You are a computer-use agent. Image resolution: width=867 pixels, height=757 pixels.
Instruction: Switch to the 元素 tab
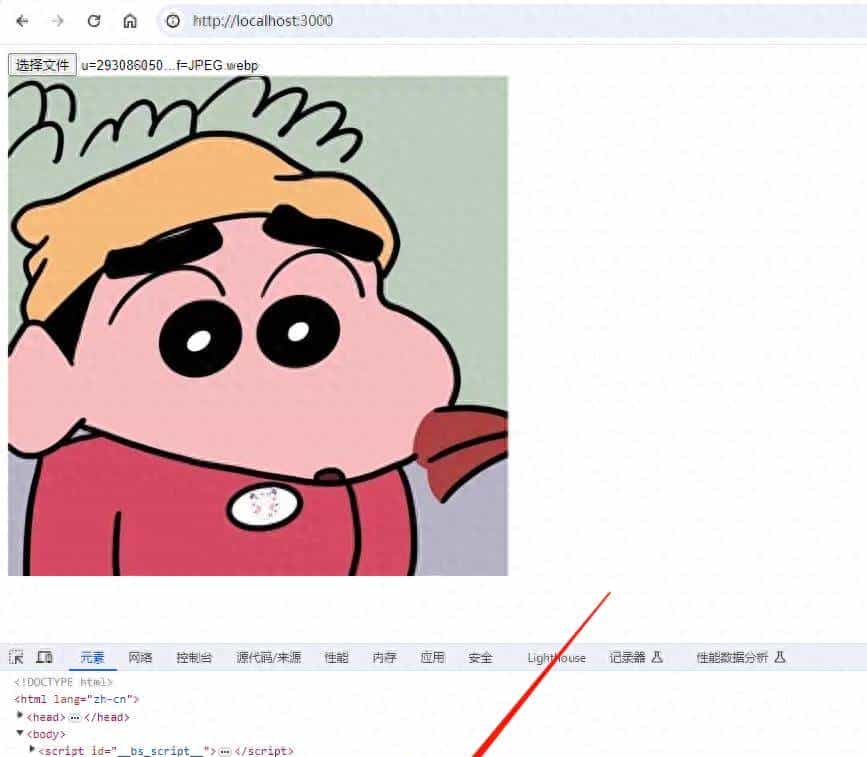(x=92, y=657)
